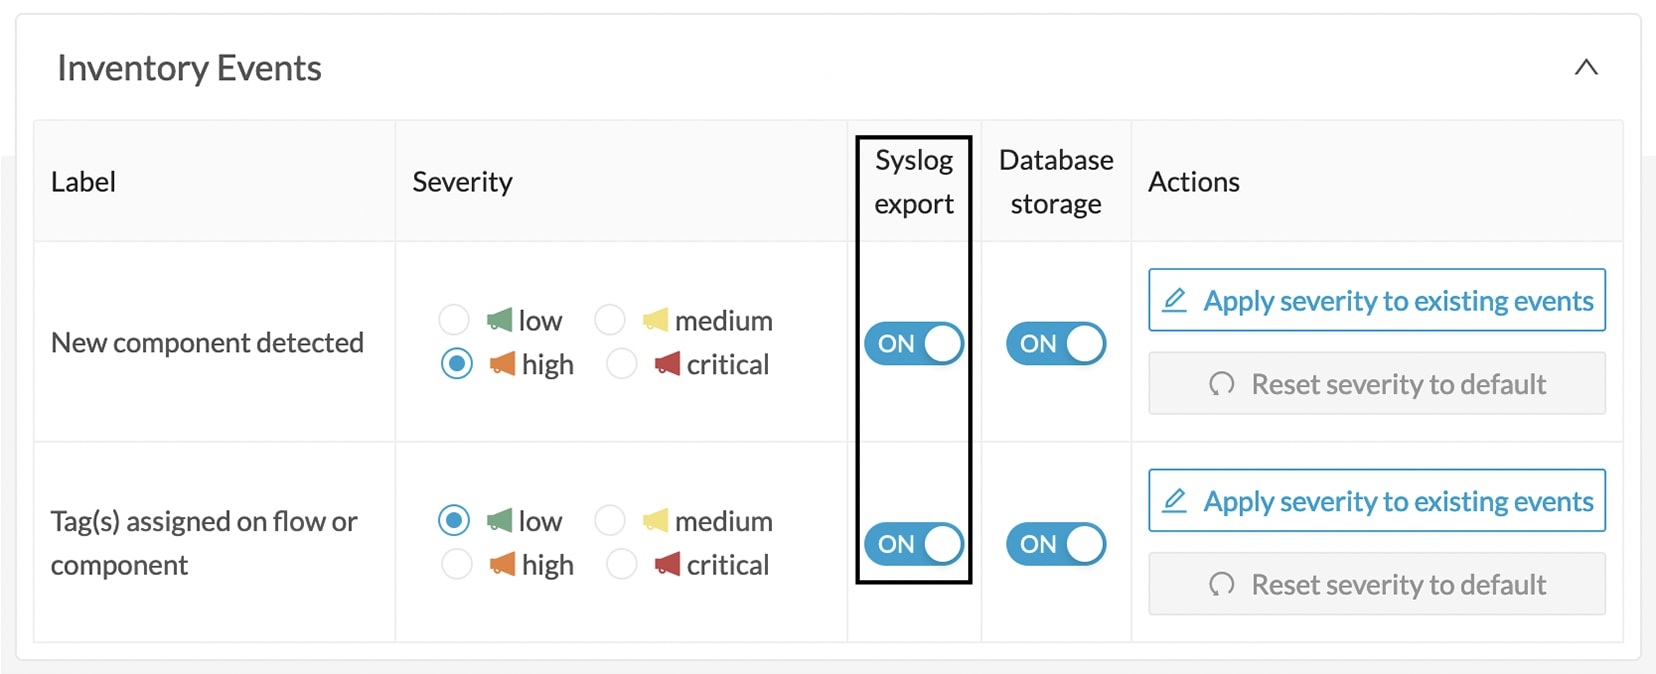Apply severity to existing events for New component
The width and height of the screenshot is (1656, 674).
point(1377,300)
